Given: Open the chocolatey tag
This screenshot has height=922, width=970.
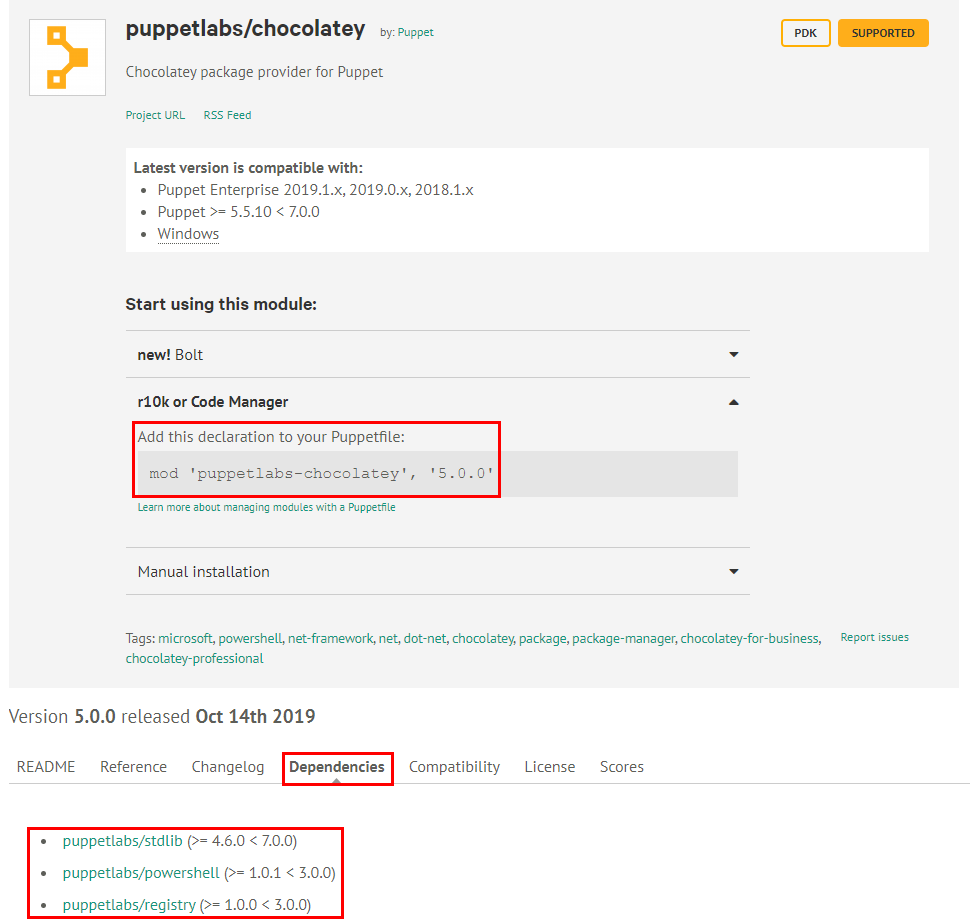Looking at the screenshot, I should (483, 638).
